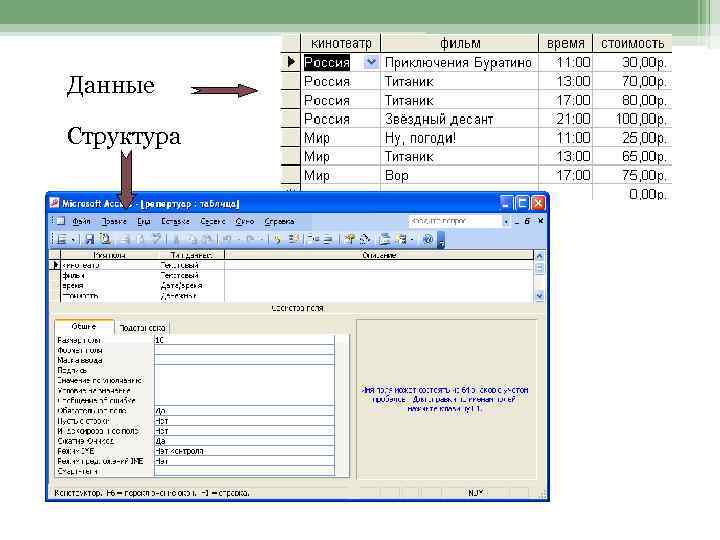Viewport: 720px width, 540px height.
Task: Close the inner table document window
Action: (x=540, y=221)
